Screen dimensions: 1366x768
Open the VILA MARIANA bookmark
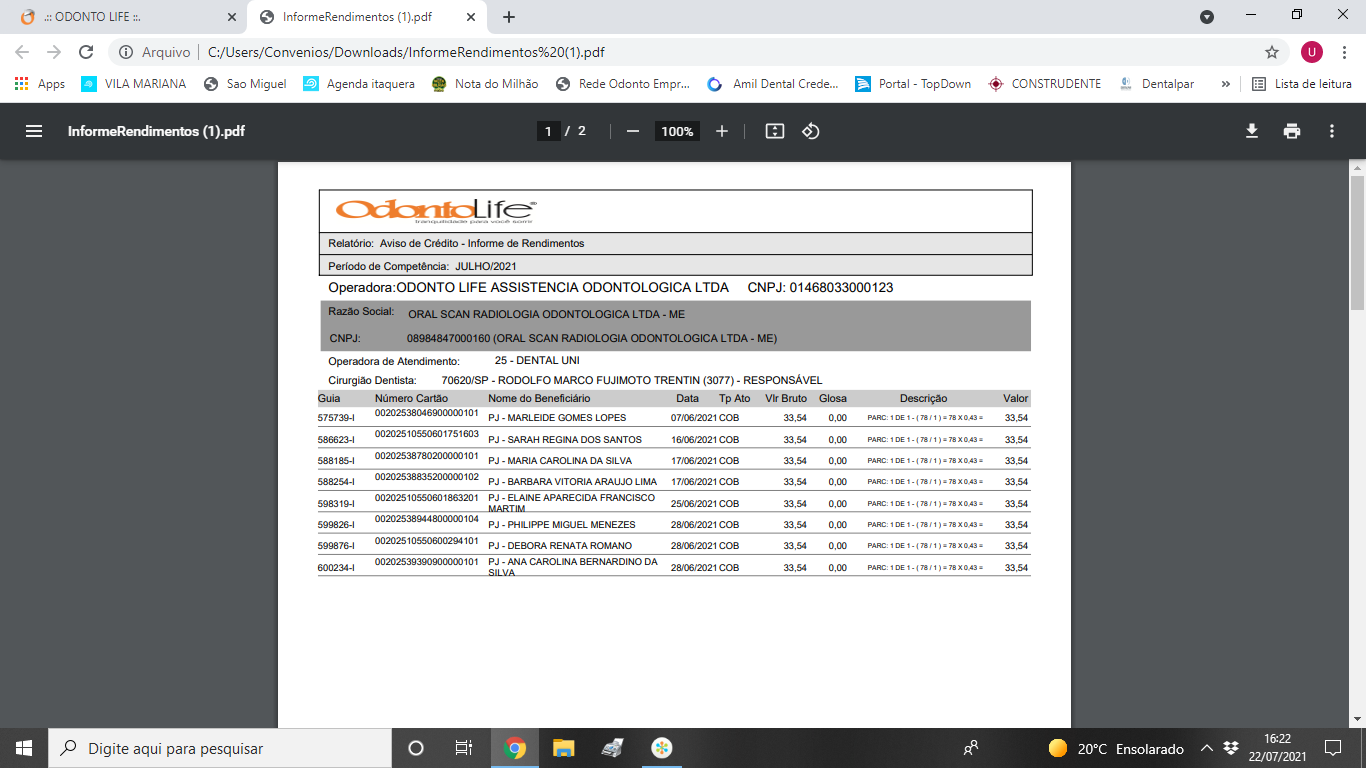coord(134,84)
